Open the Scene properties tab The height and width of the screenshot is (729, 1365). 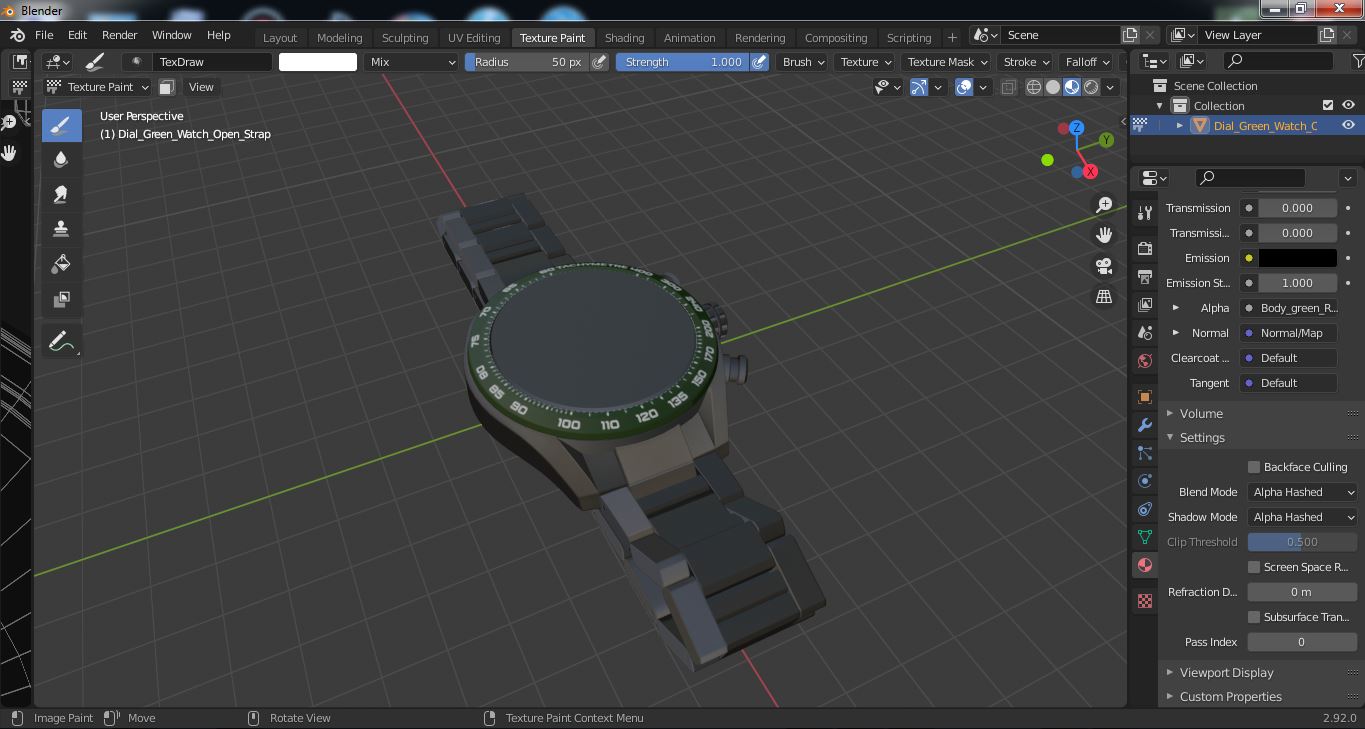(x=1145, y=332)
